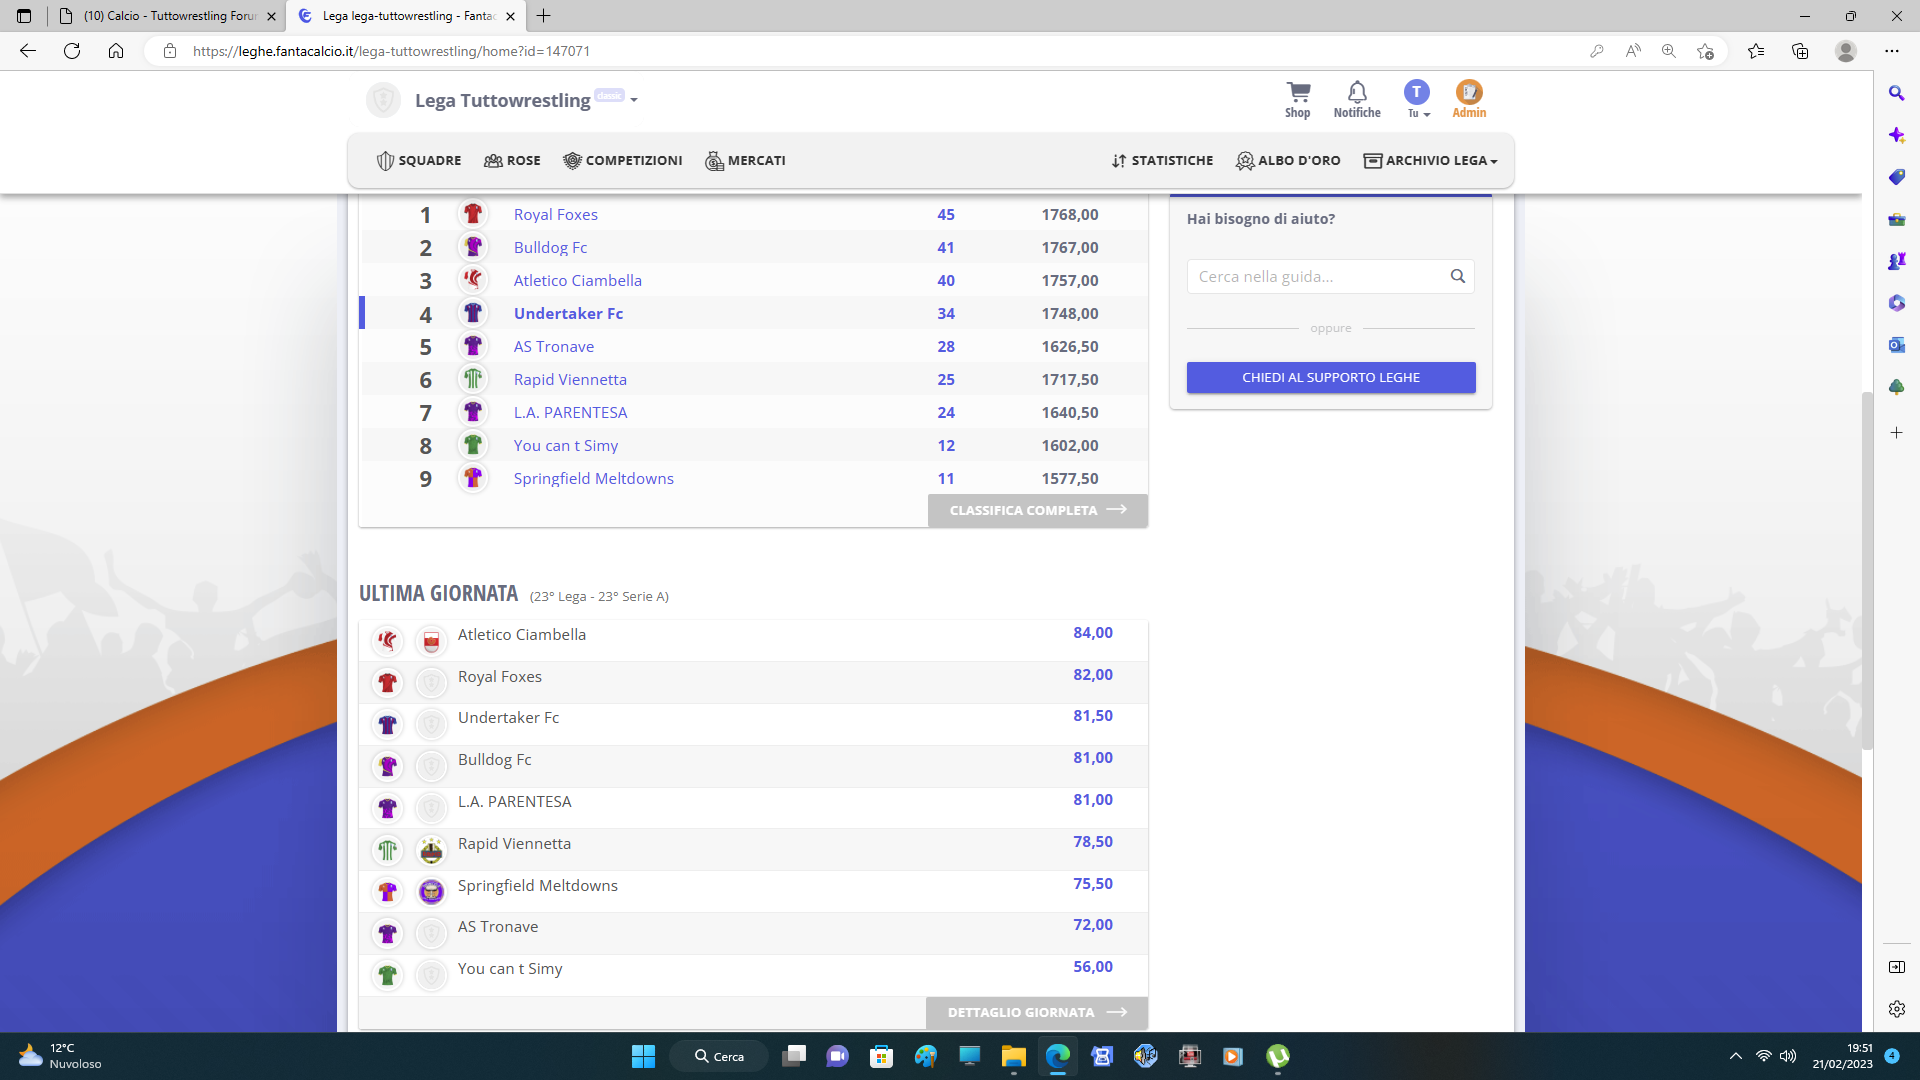Open browser favorites star icon
Viewport: 1920px width, 1080px height.
(1755, 51)
